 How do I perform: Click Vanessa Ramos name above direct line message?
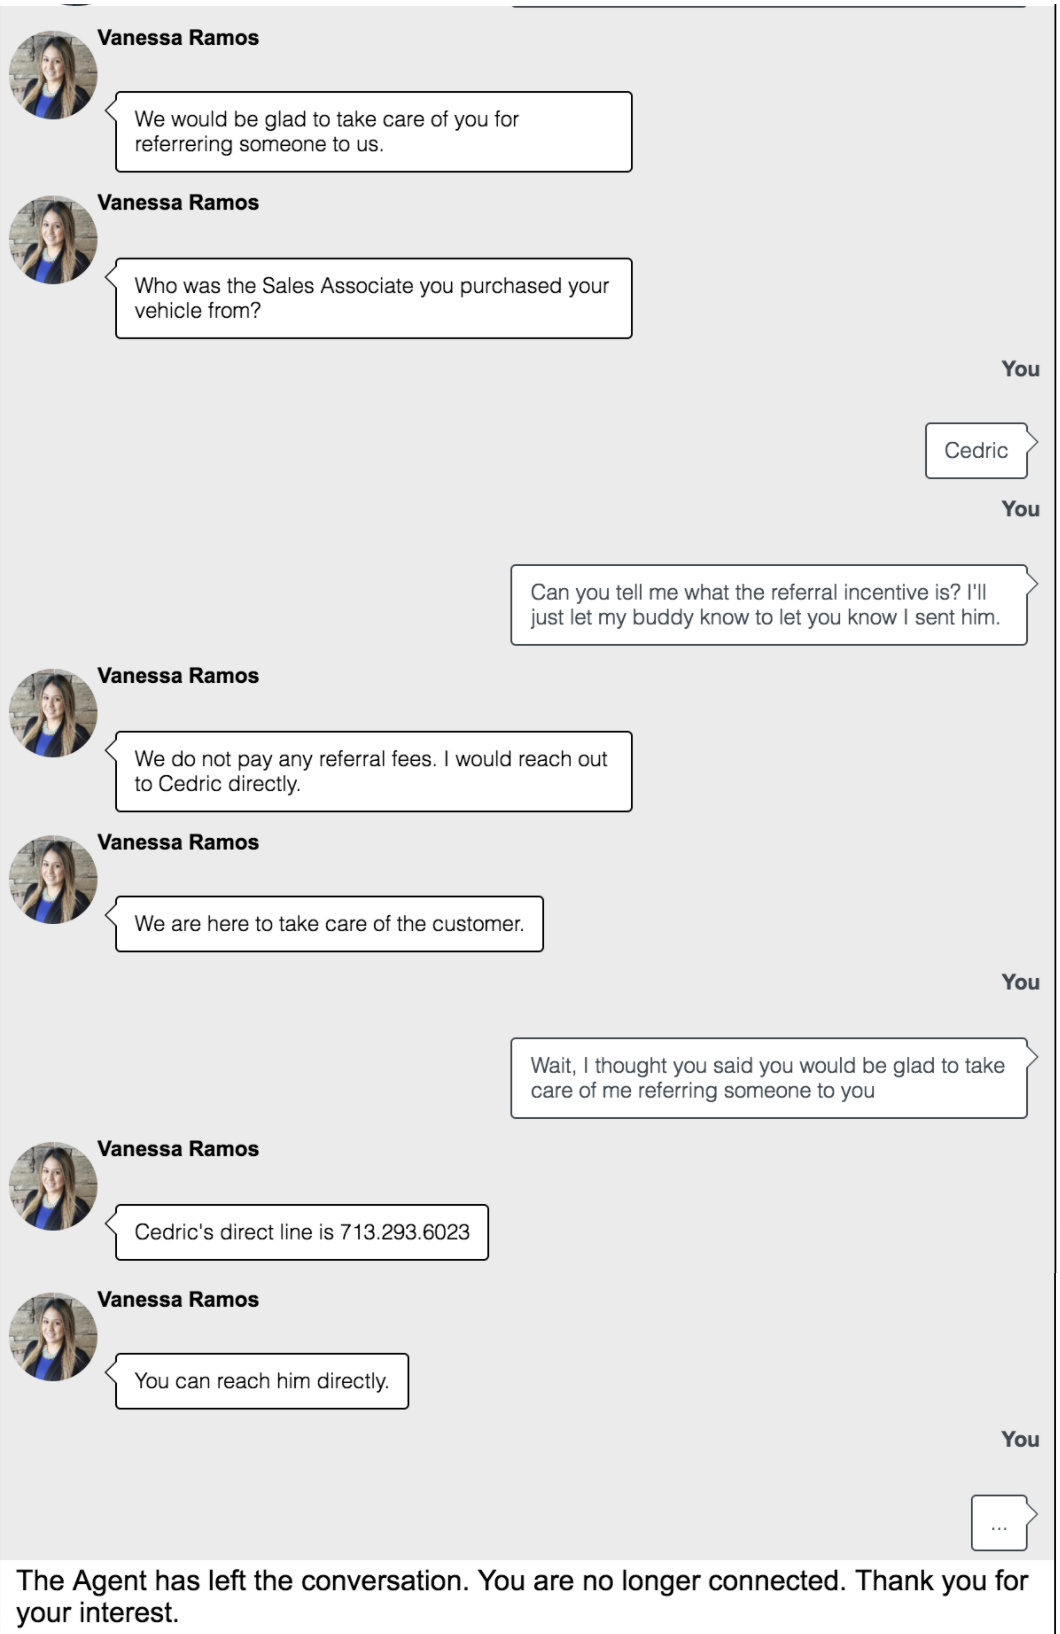[178, 1149]
